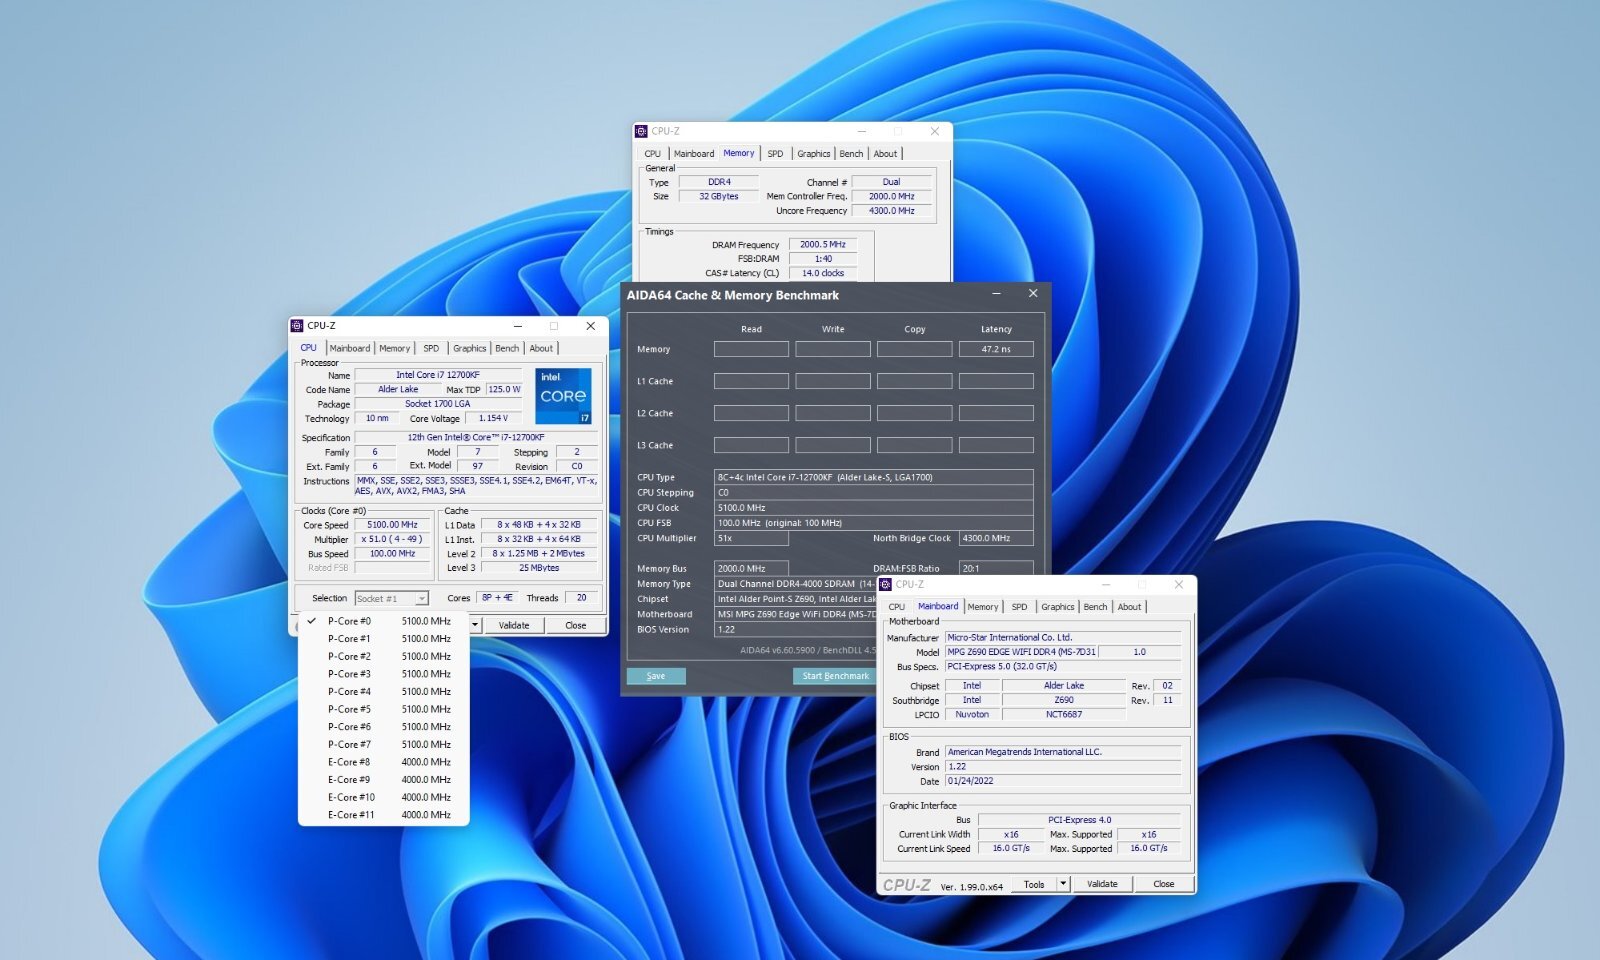1600x960 pixels.
Task: Click the Intel Core i7 logo badge
Action: (563, 395)
